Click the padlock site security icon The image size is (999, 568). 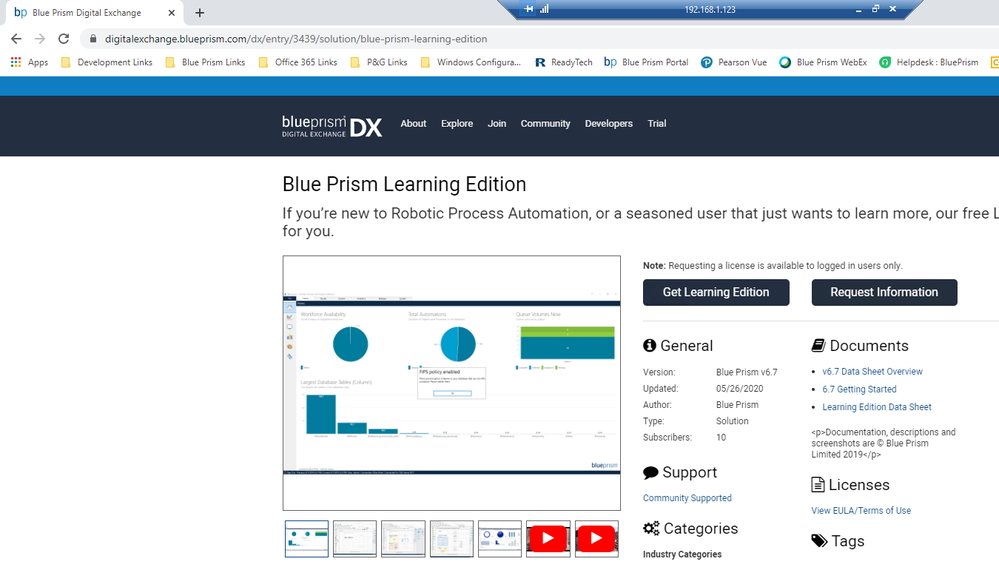(93, 39)
